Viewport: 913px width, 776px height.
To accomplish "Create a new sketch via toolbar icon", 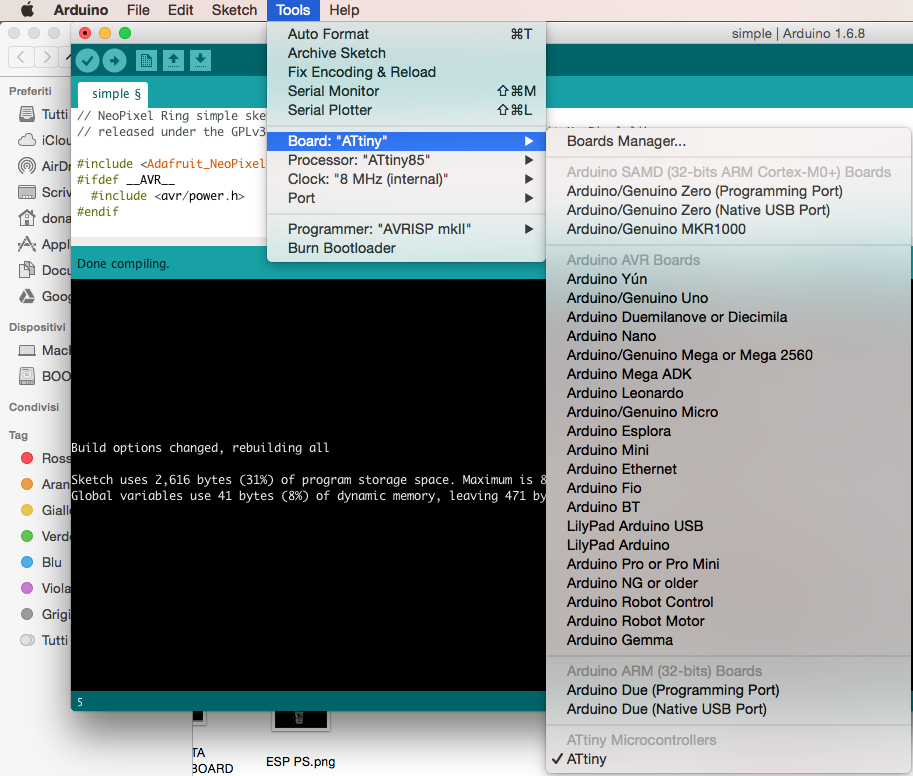I will coord(146,60).
